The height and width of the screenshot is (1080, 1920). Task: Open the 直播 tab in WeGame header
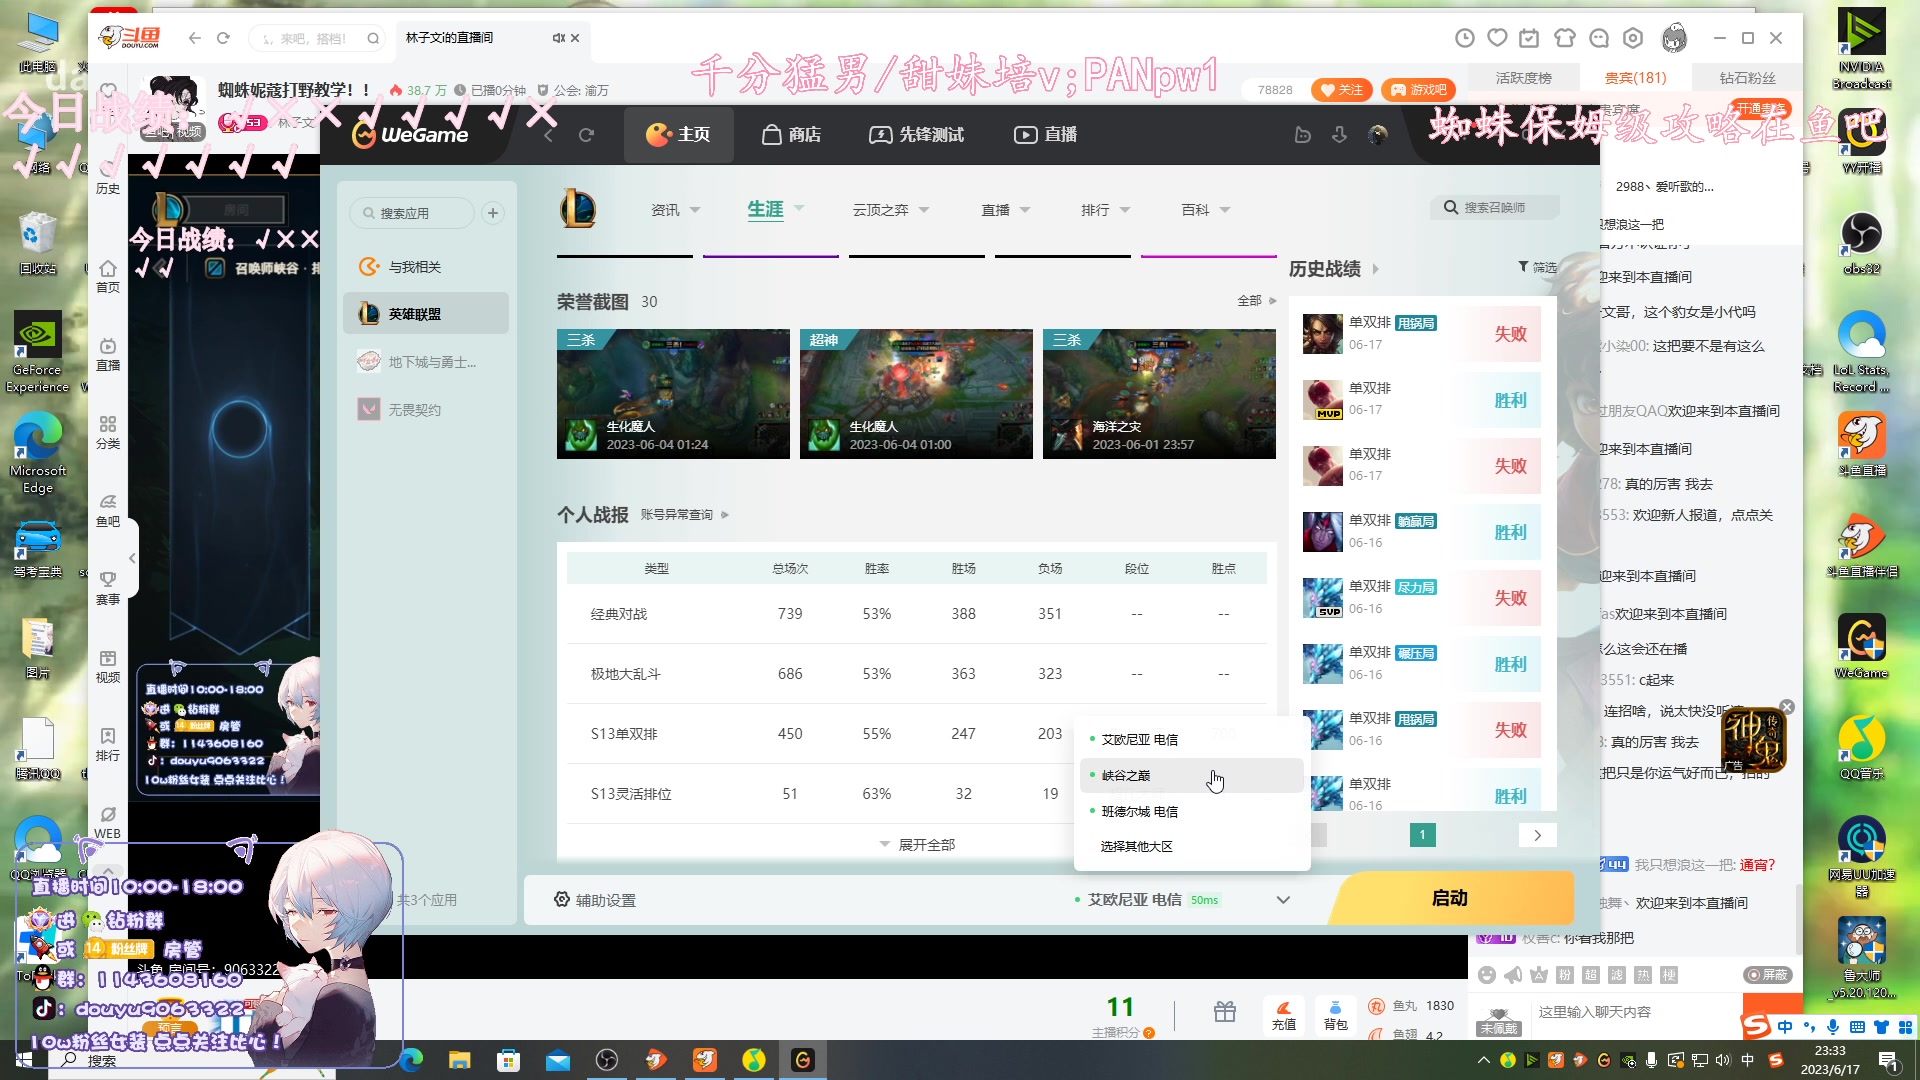[1045, 134]
